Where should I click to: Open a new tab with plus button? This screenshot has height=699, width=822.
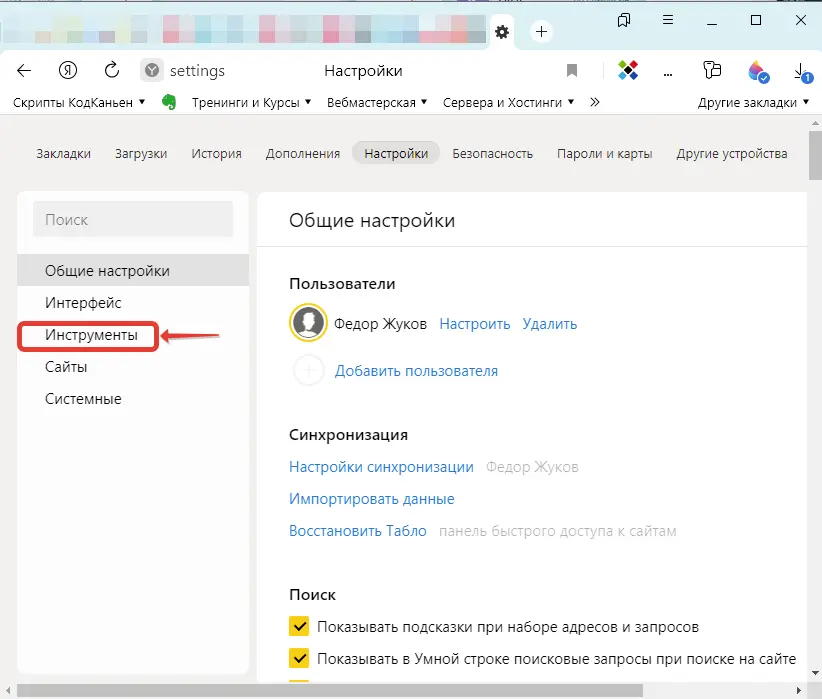(x=541, y=32)
